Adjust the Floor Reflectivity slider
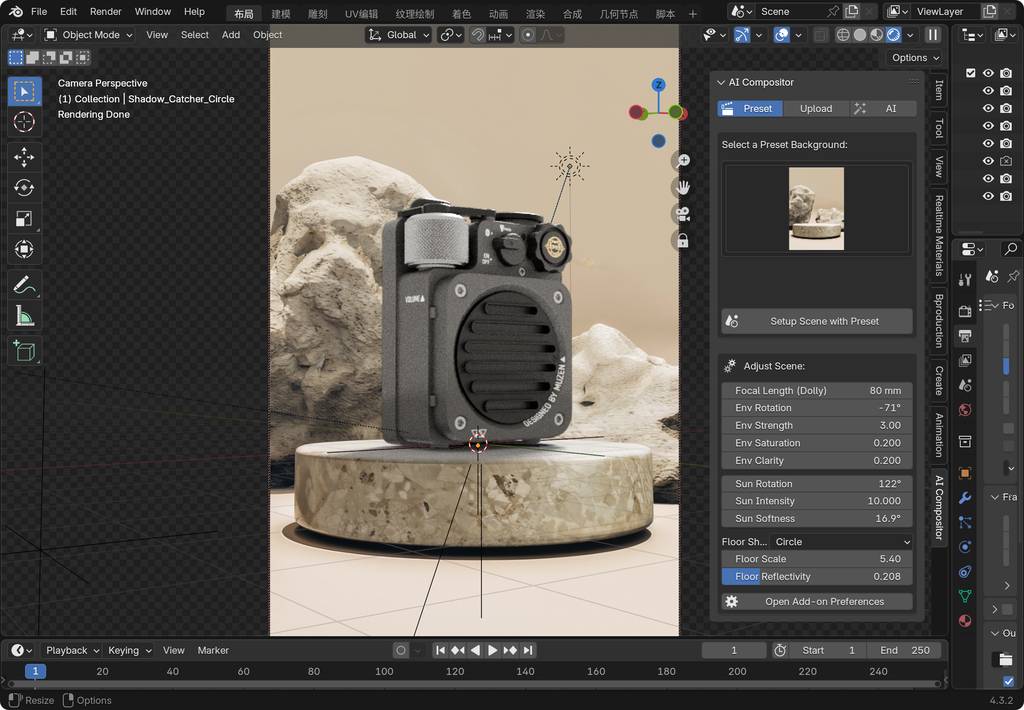This screenshot has height=710, width=1024. click(x=815, y=577)
